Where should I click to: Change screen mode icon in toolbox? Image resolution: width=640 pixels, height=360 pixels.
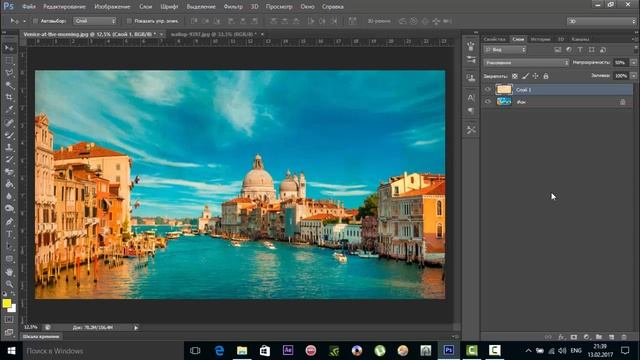[9, 332]
